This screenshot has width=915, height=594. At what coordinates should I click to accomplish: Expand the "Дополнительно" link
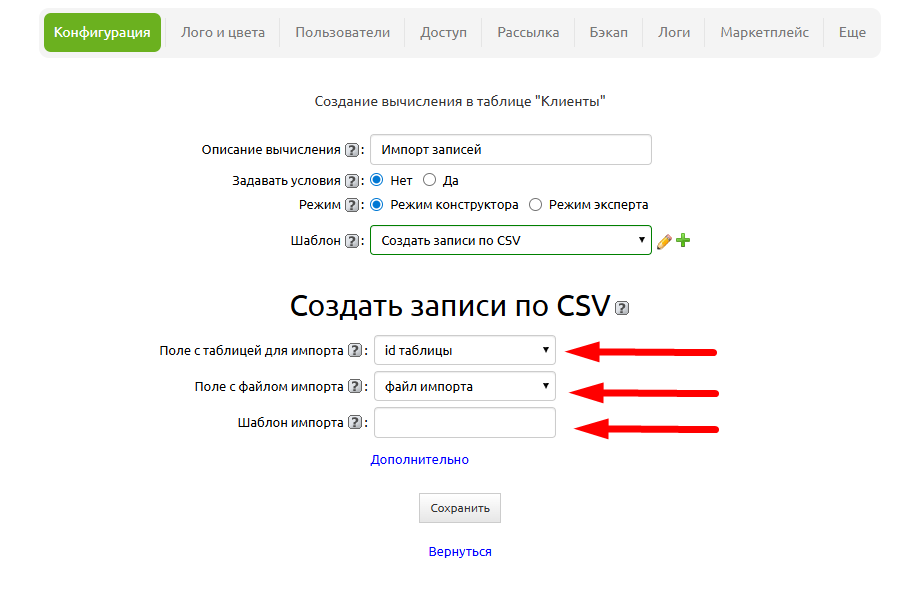419,460
